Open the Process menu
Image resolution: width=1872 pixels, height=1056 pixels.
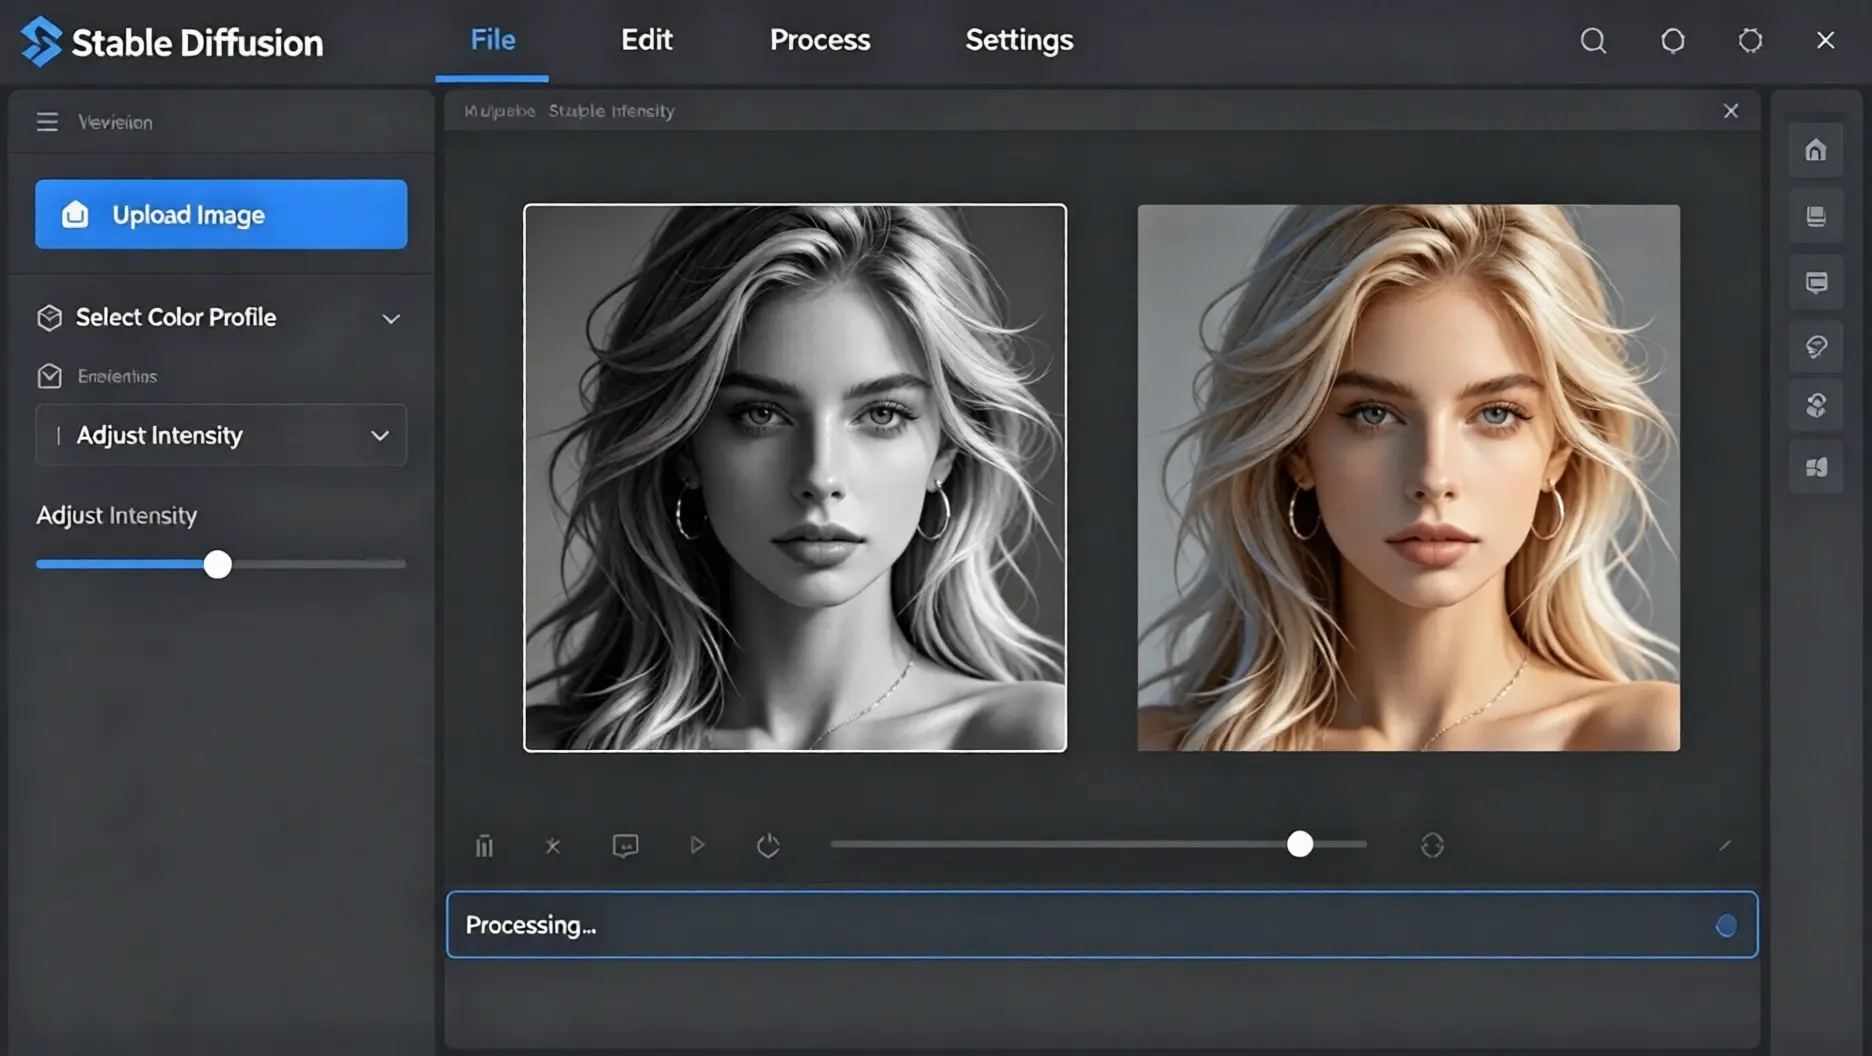click(x=819, y=40)
